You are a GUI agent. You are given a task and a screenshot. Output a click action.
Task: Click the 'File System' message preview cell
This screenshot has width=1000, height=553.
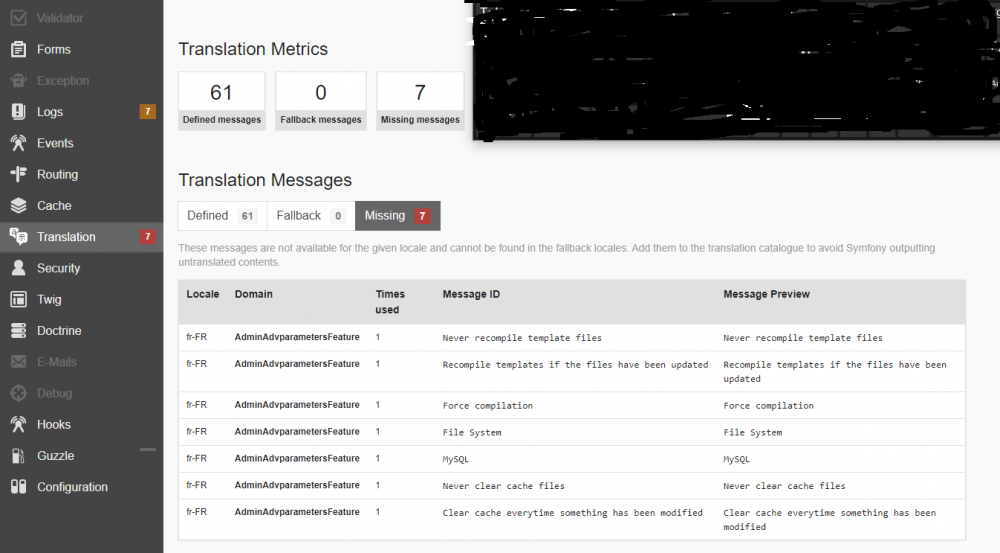[x=753, y=432]
